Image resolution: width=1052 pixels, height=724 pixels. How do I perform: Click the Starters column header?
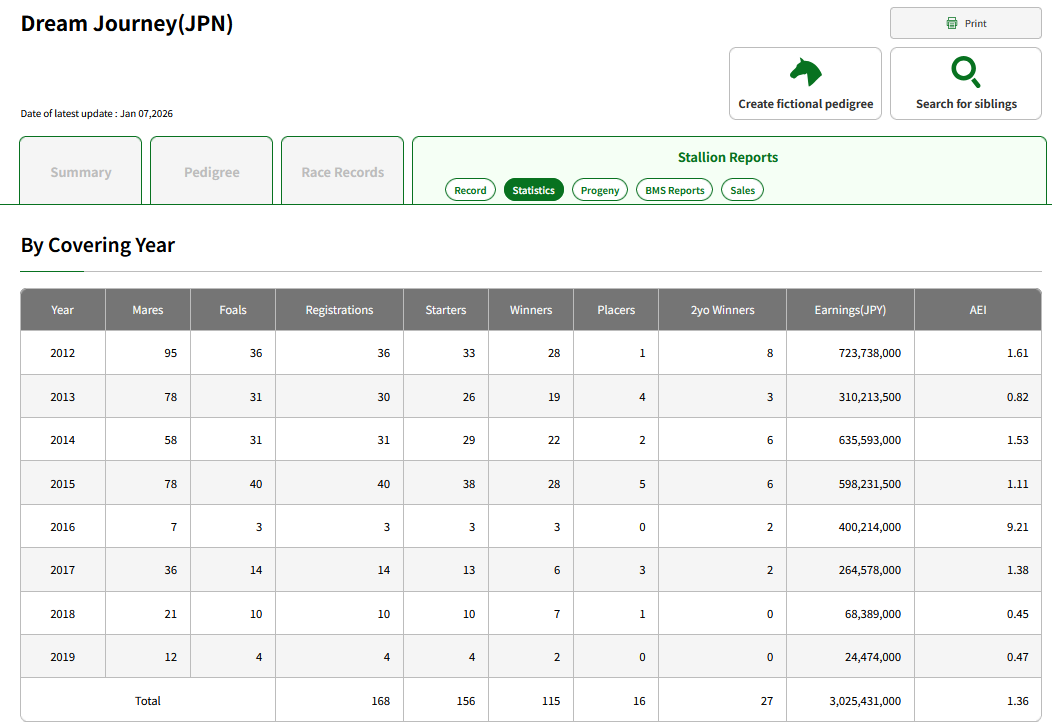pos(445,310)
